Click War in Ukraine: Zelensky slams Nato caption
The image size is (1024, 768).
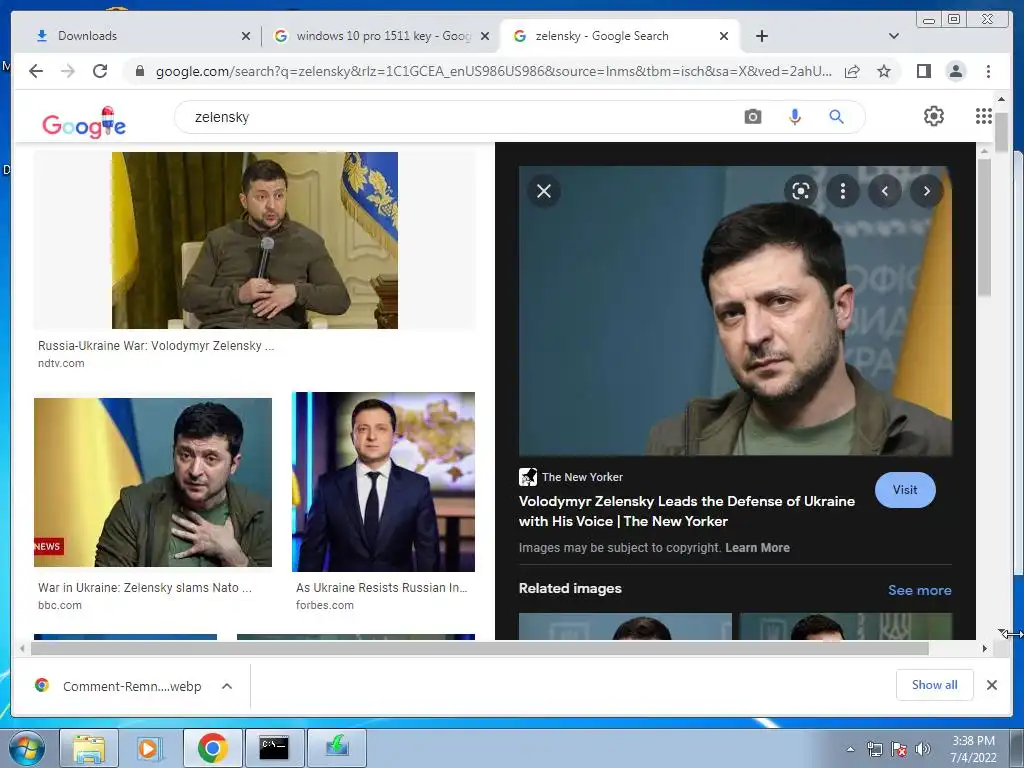145,588
